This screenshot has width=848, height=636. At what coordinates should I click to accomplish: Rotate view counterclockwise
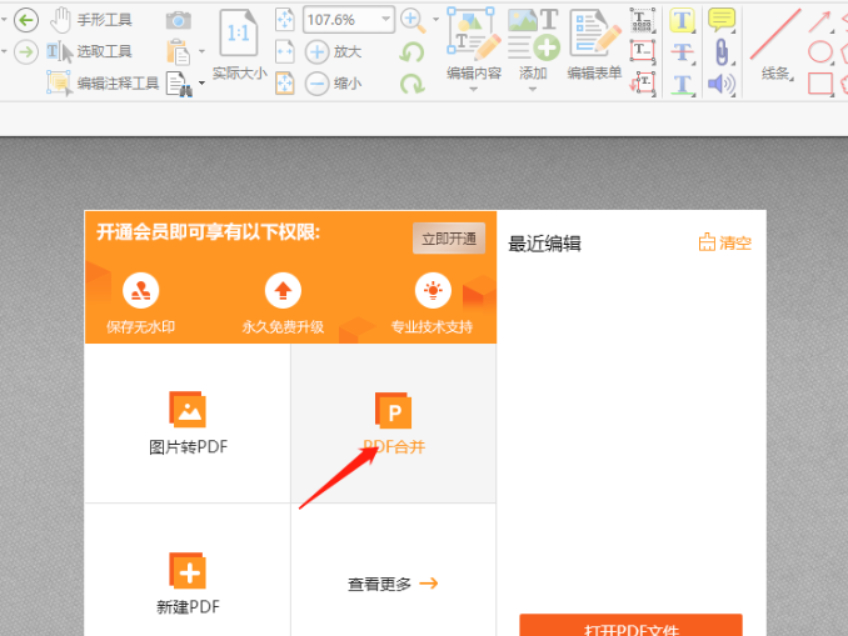pyautogui.click(x=412, y=52)
